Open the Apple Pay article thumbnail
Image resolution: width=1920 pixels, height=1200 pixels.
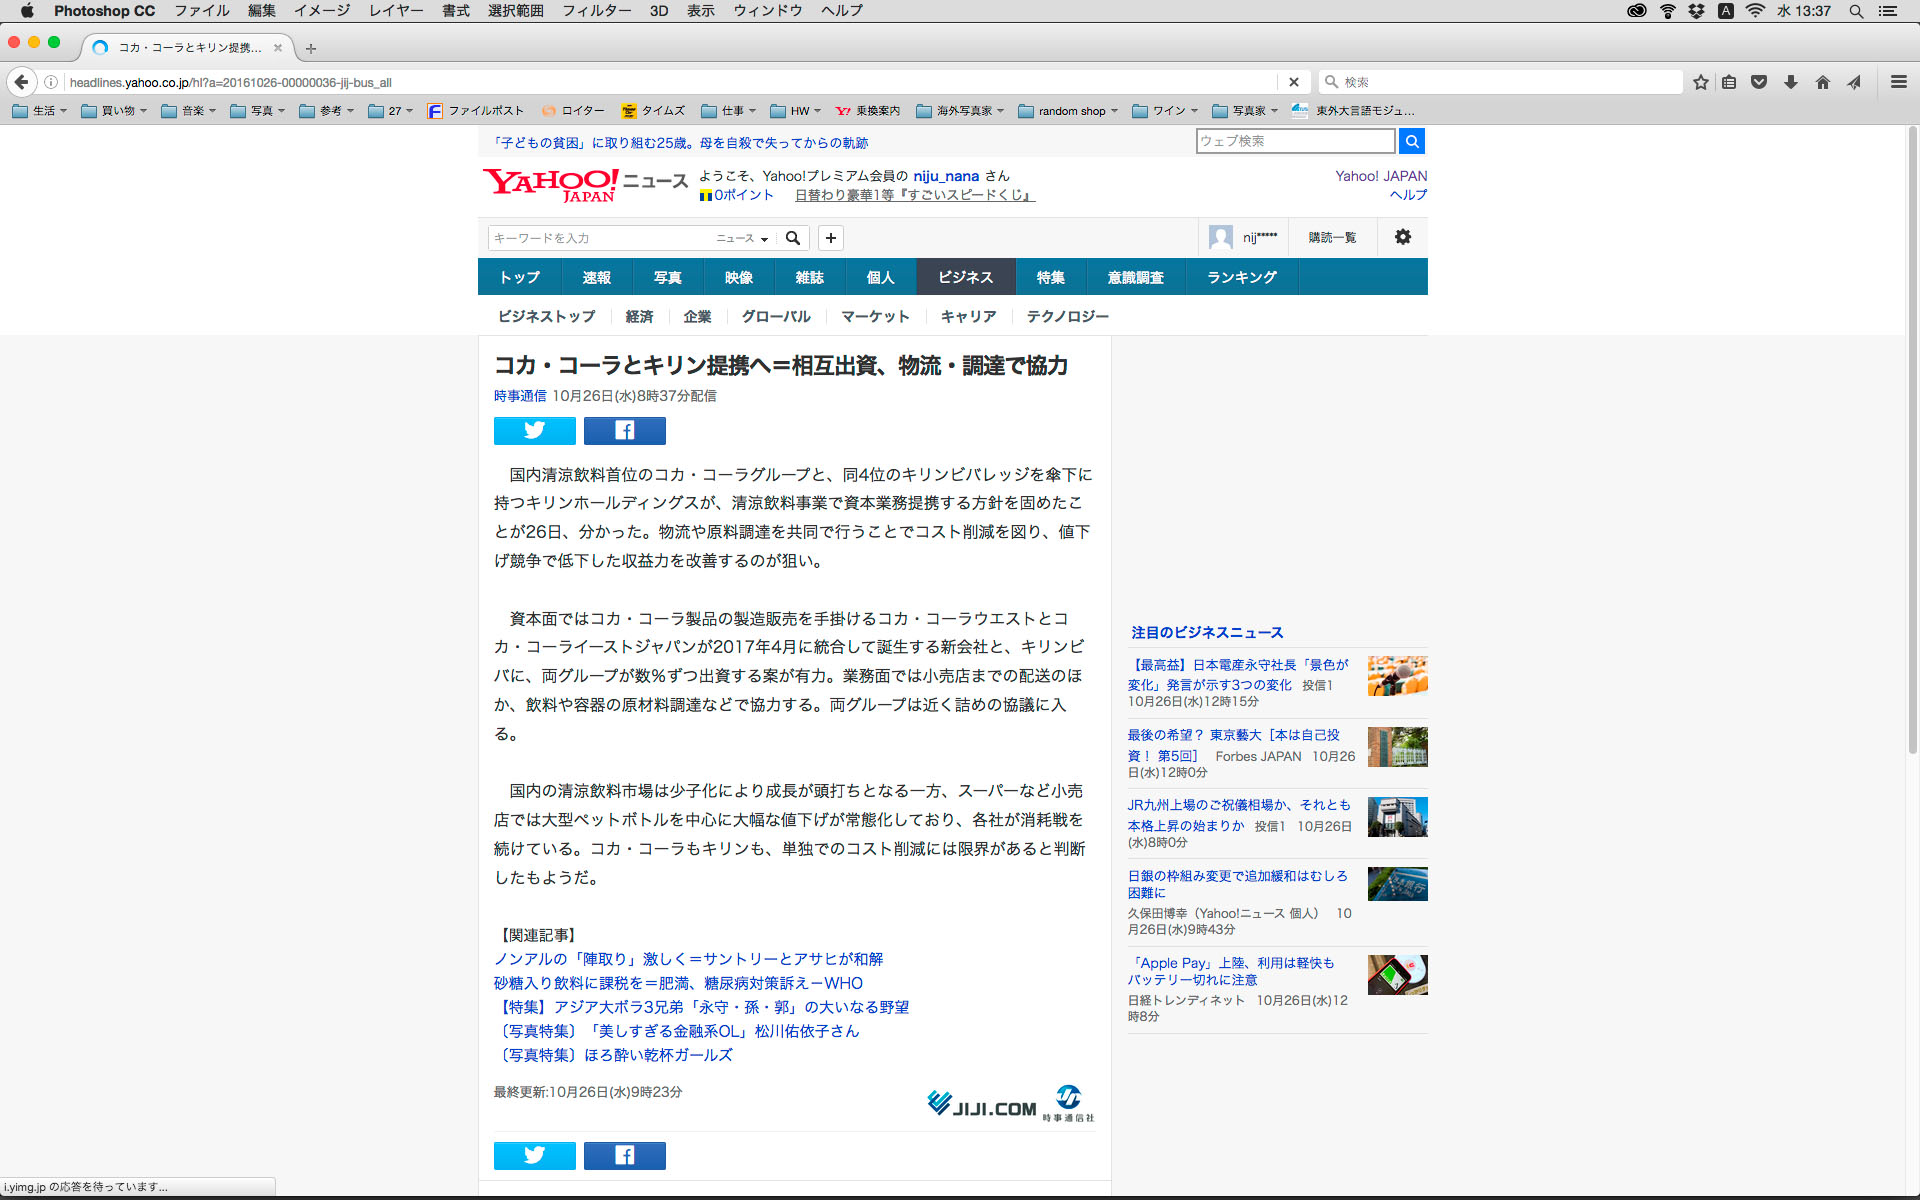click(x=1397, y=974)
